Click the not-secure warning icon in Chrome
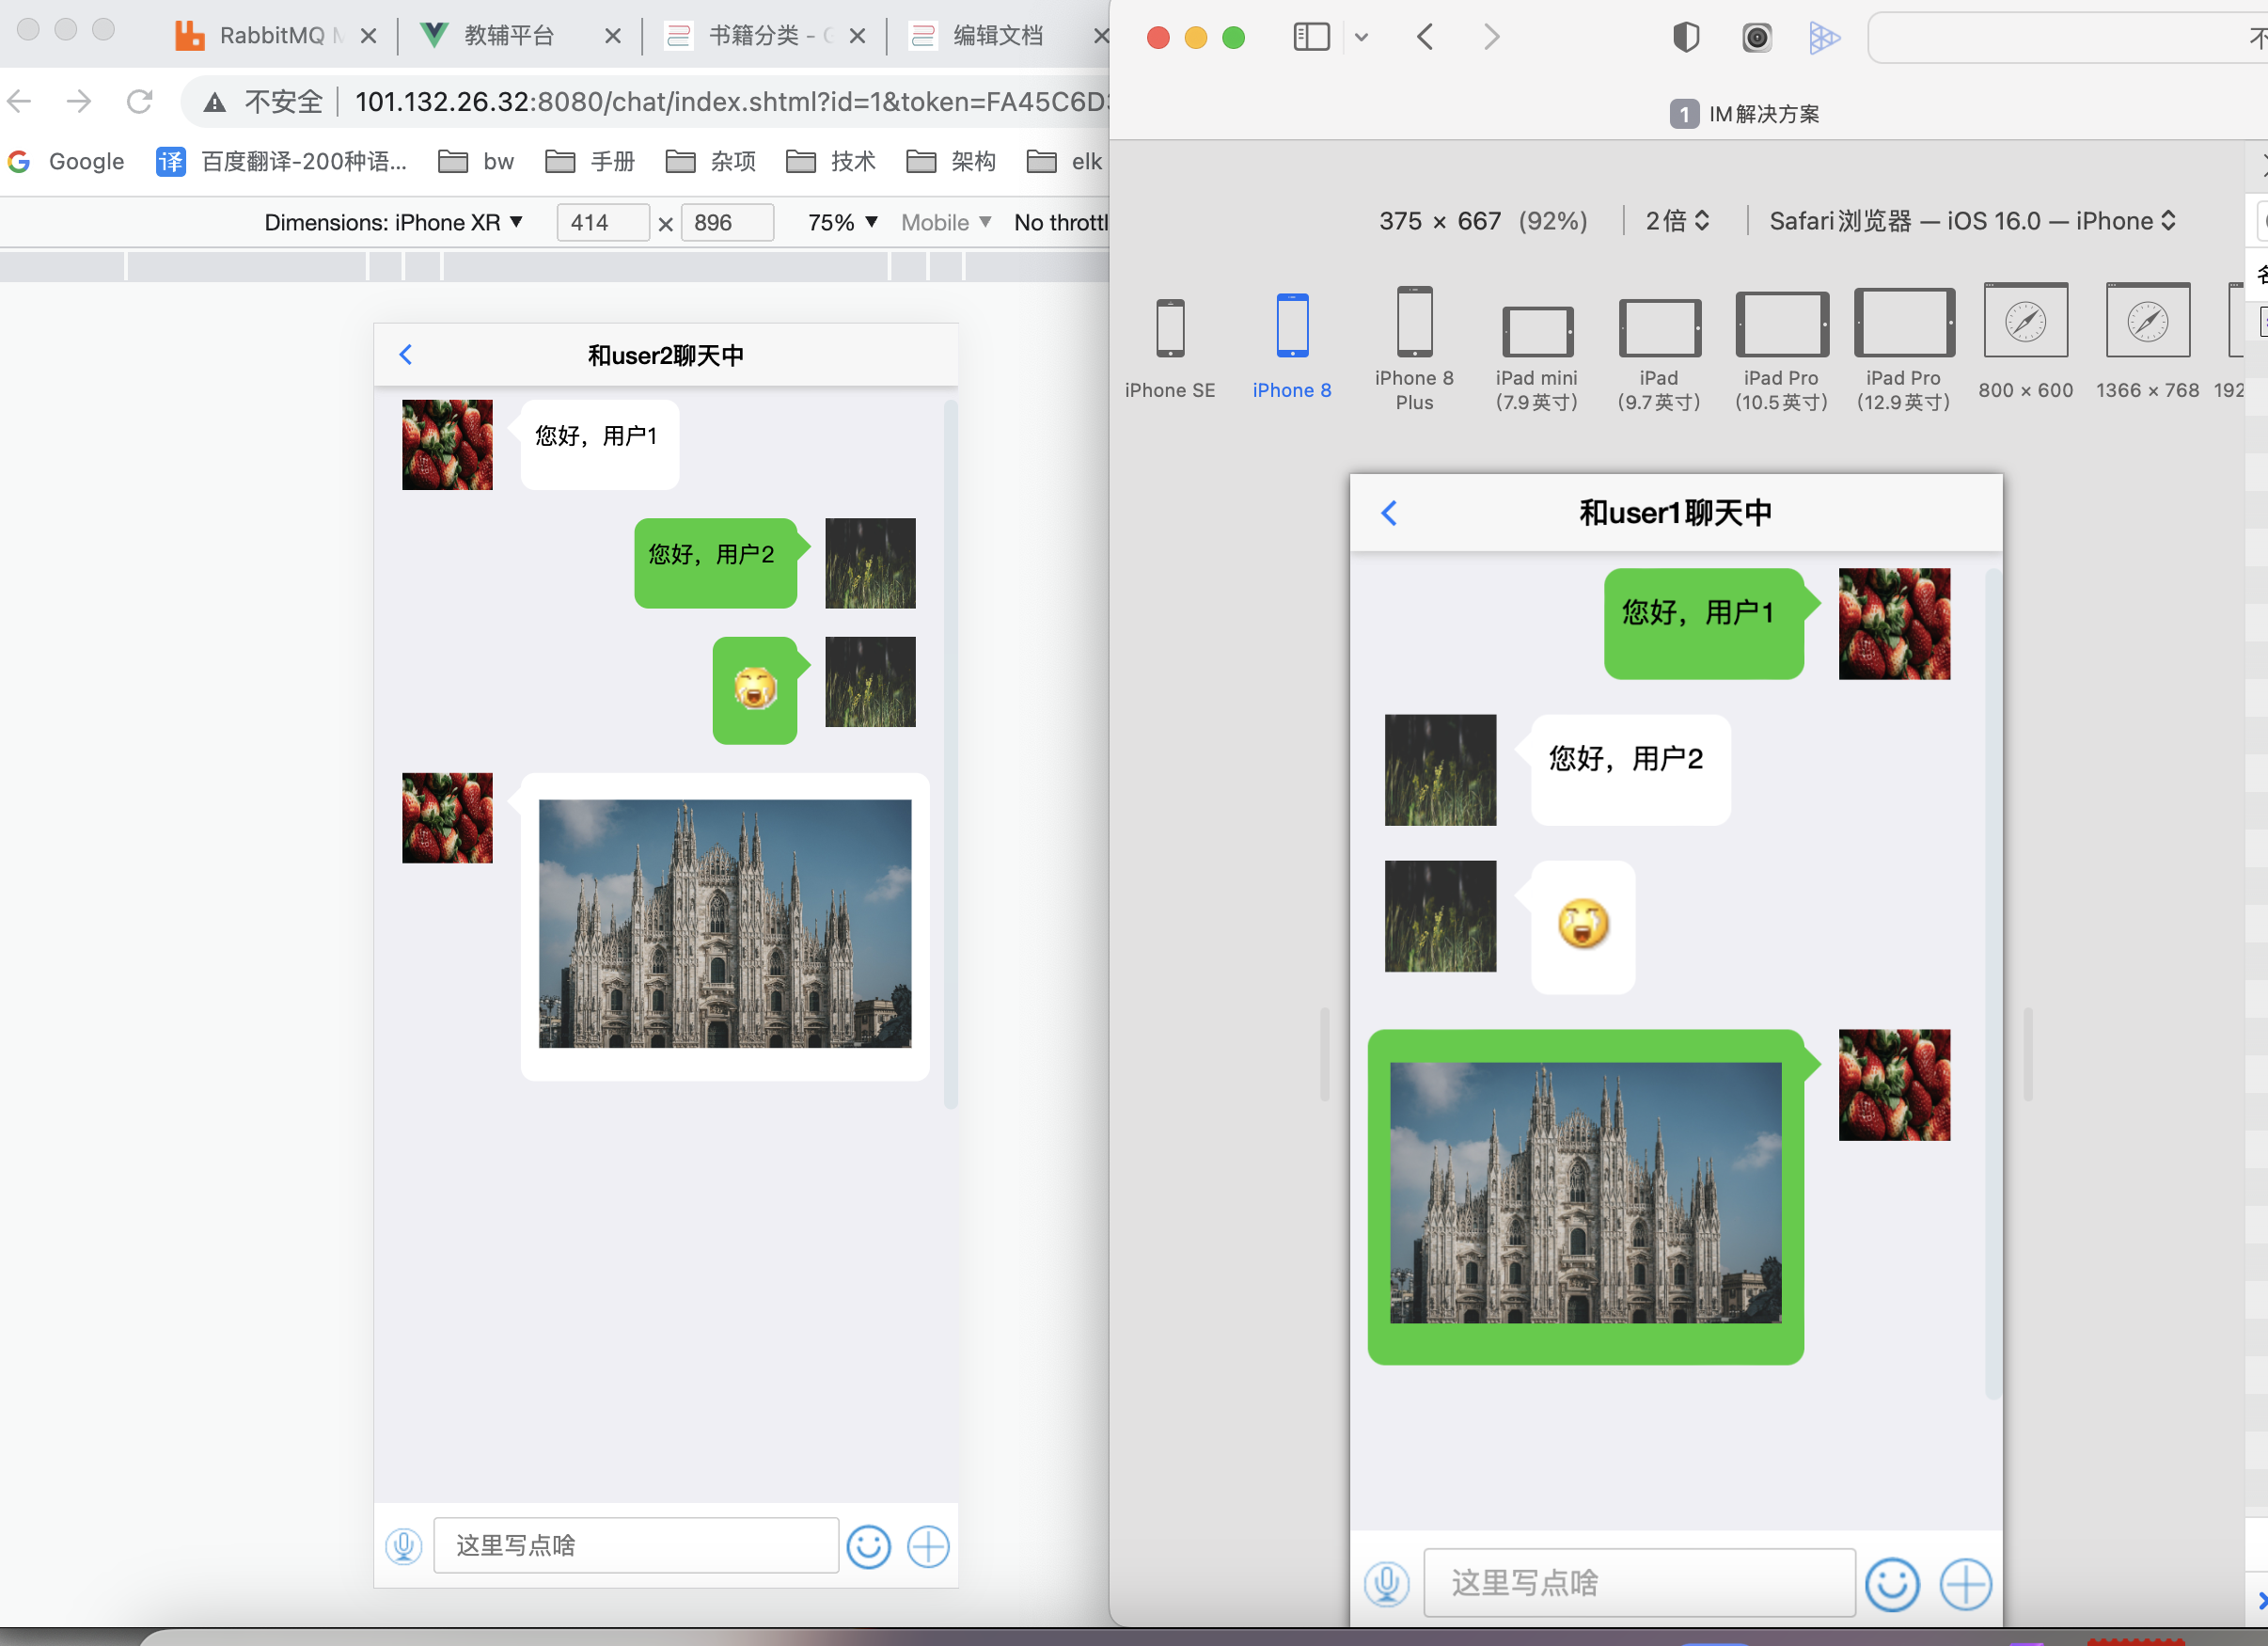The width and height of the screenshot is (2268, 1646). [x=214, y=102]
